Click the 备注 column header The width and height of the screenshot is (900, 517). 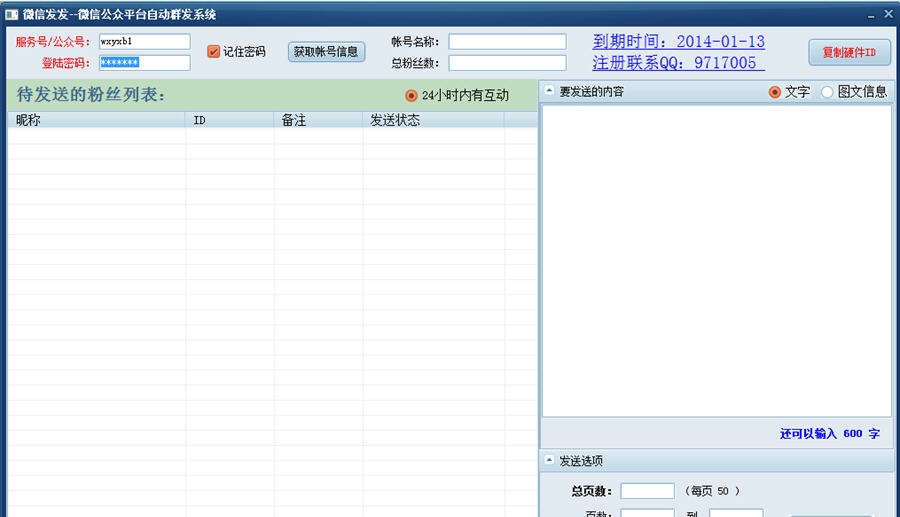318,120
